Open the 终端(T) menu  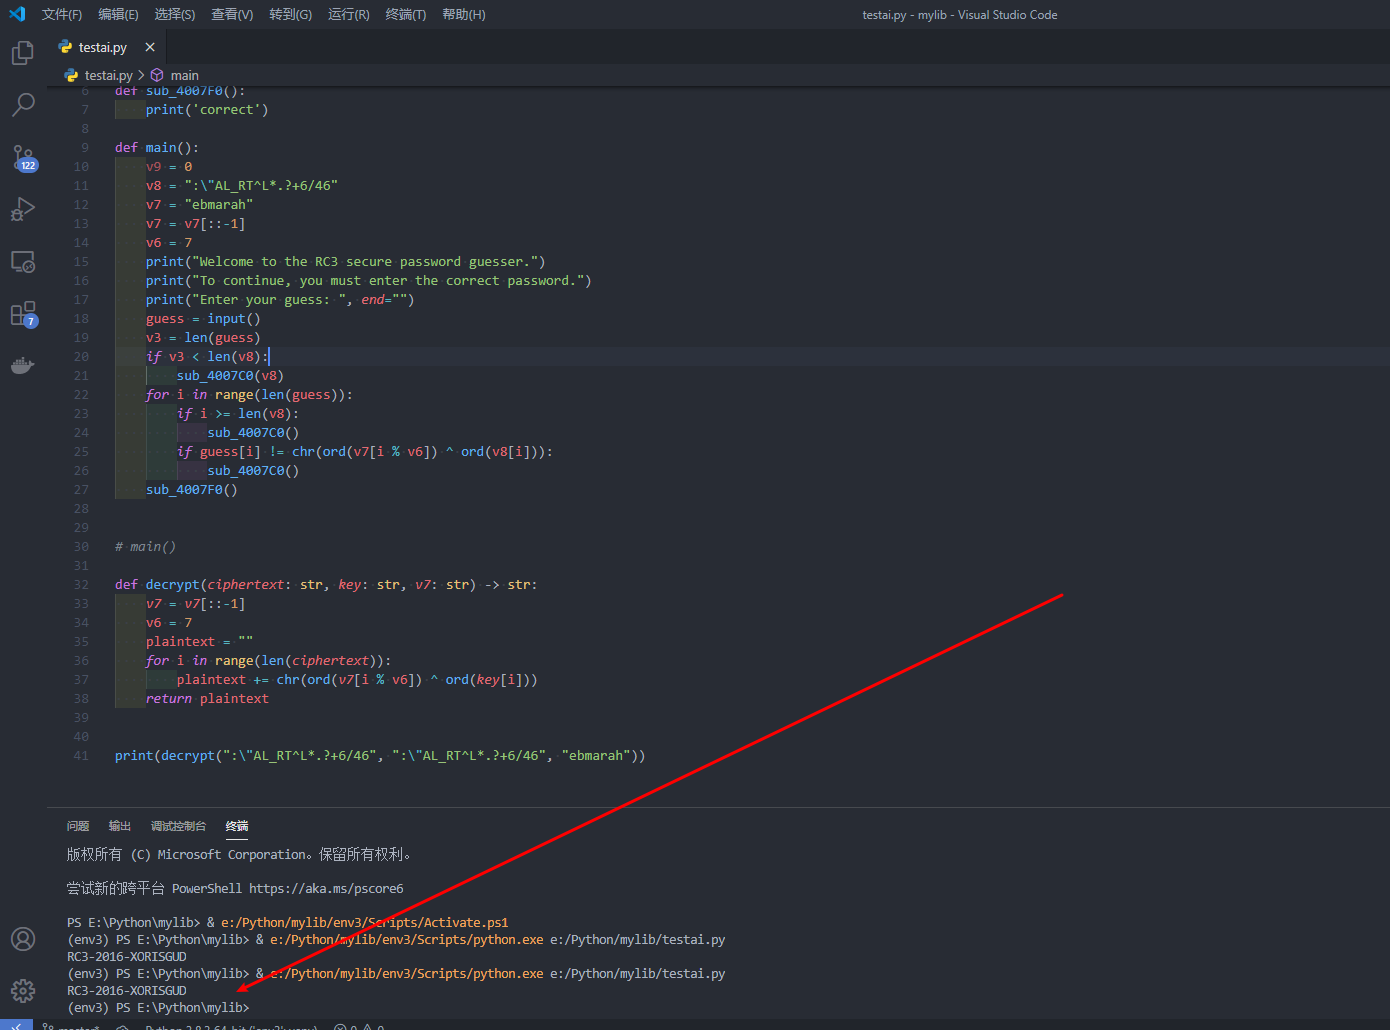tap(405, 15)
